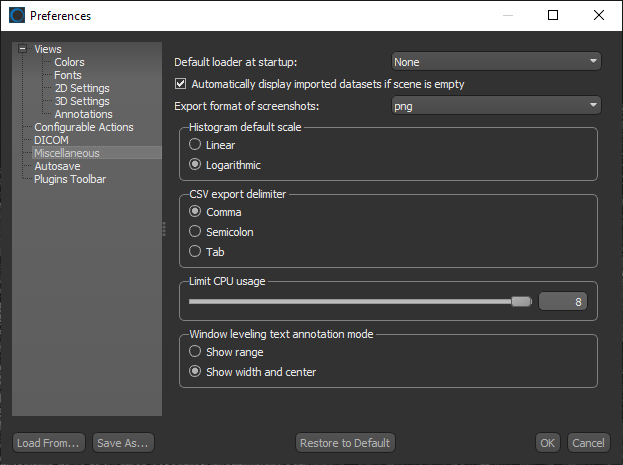Open 3D Settings preferences
The image size is (623, 465).
coord(82,101)
